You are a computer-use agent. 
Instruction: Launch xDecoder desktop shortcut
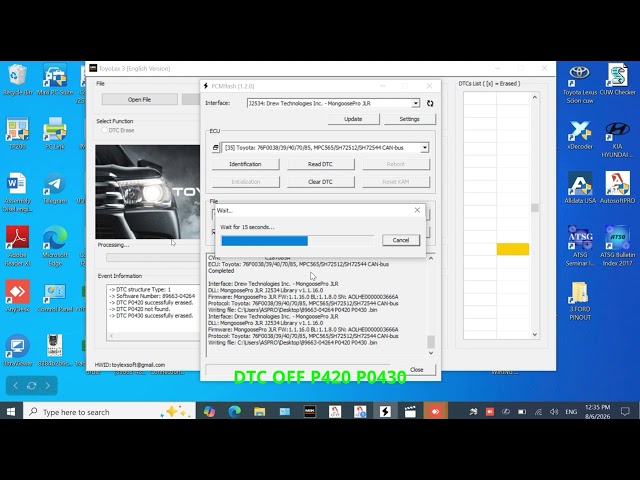click(580, 135)
